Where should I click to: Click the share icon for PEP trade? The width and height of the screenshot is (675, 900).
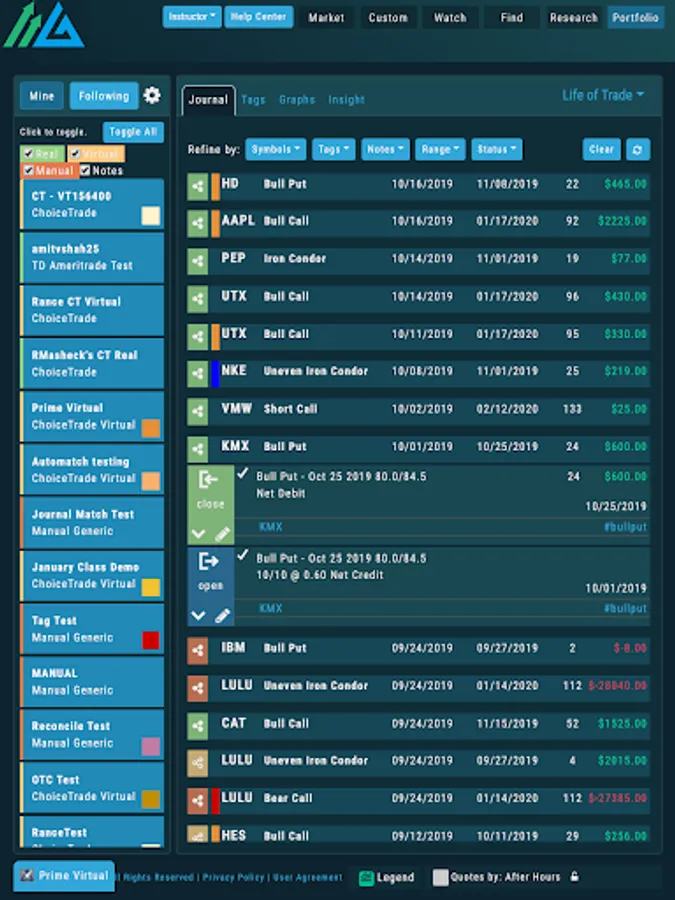(197, 261)
